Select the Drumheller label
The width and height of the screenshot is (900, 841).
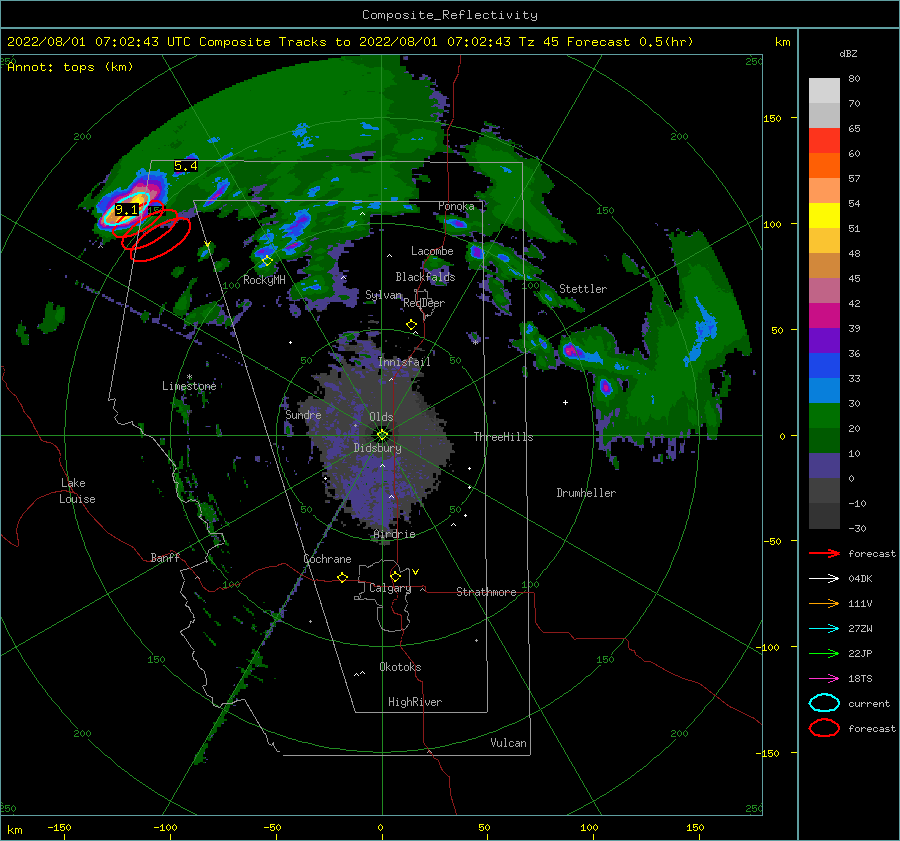coord(586,493)
